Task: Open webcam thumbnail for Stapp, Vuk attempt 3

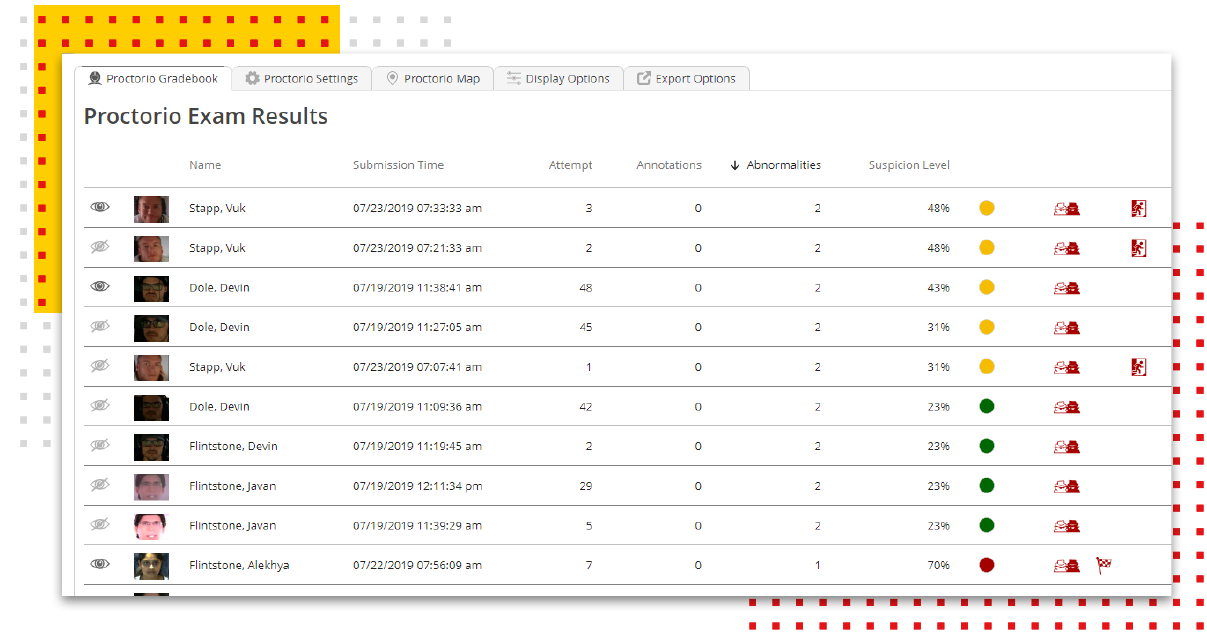Action: (151, 209)
